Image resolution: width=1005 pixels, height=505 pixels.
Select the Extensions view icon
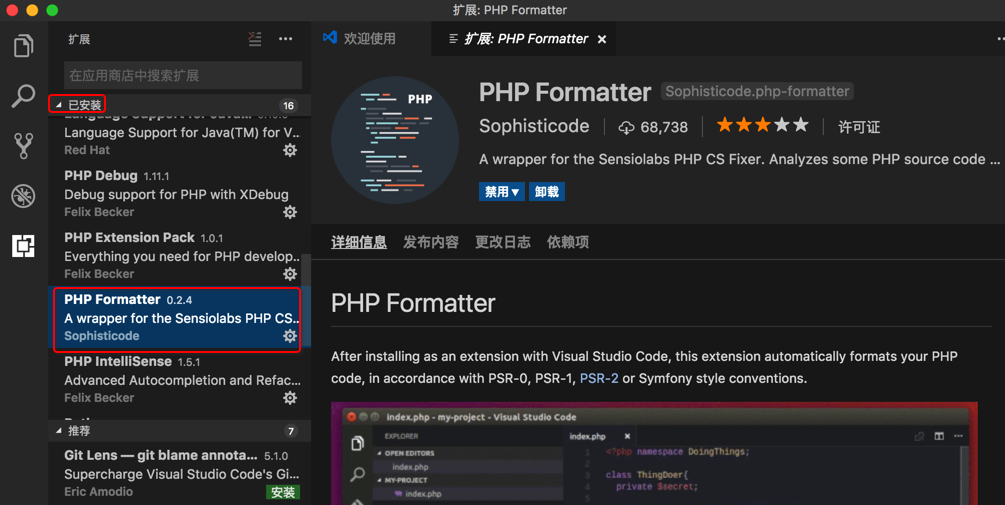(x=24, y=245)
